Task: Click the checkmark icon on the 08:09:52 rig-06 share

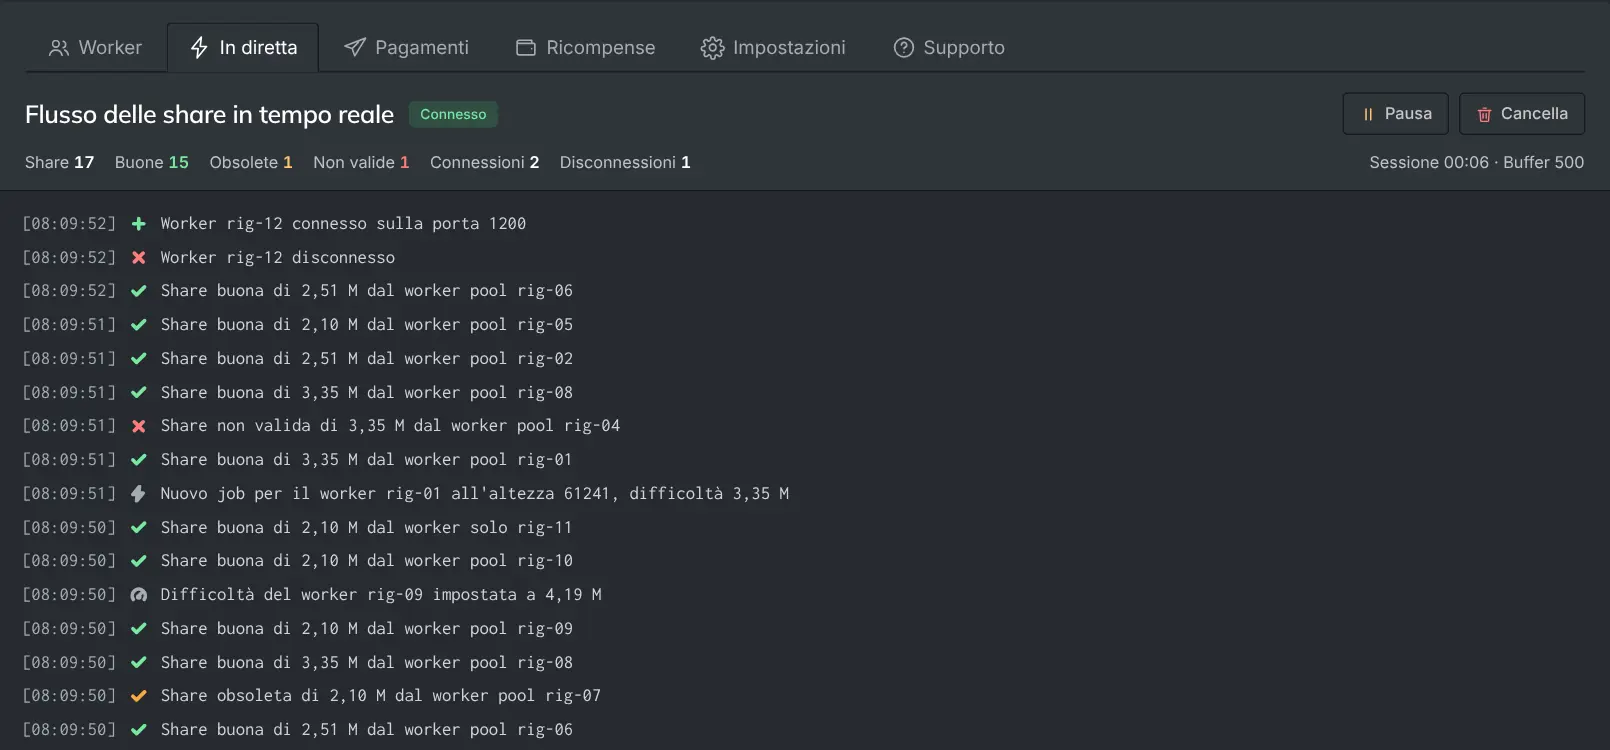Action: pyautogui.click(x=139, y=291)
